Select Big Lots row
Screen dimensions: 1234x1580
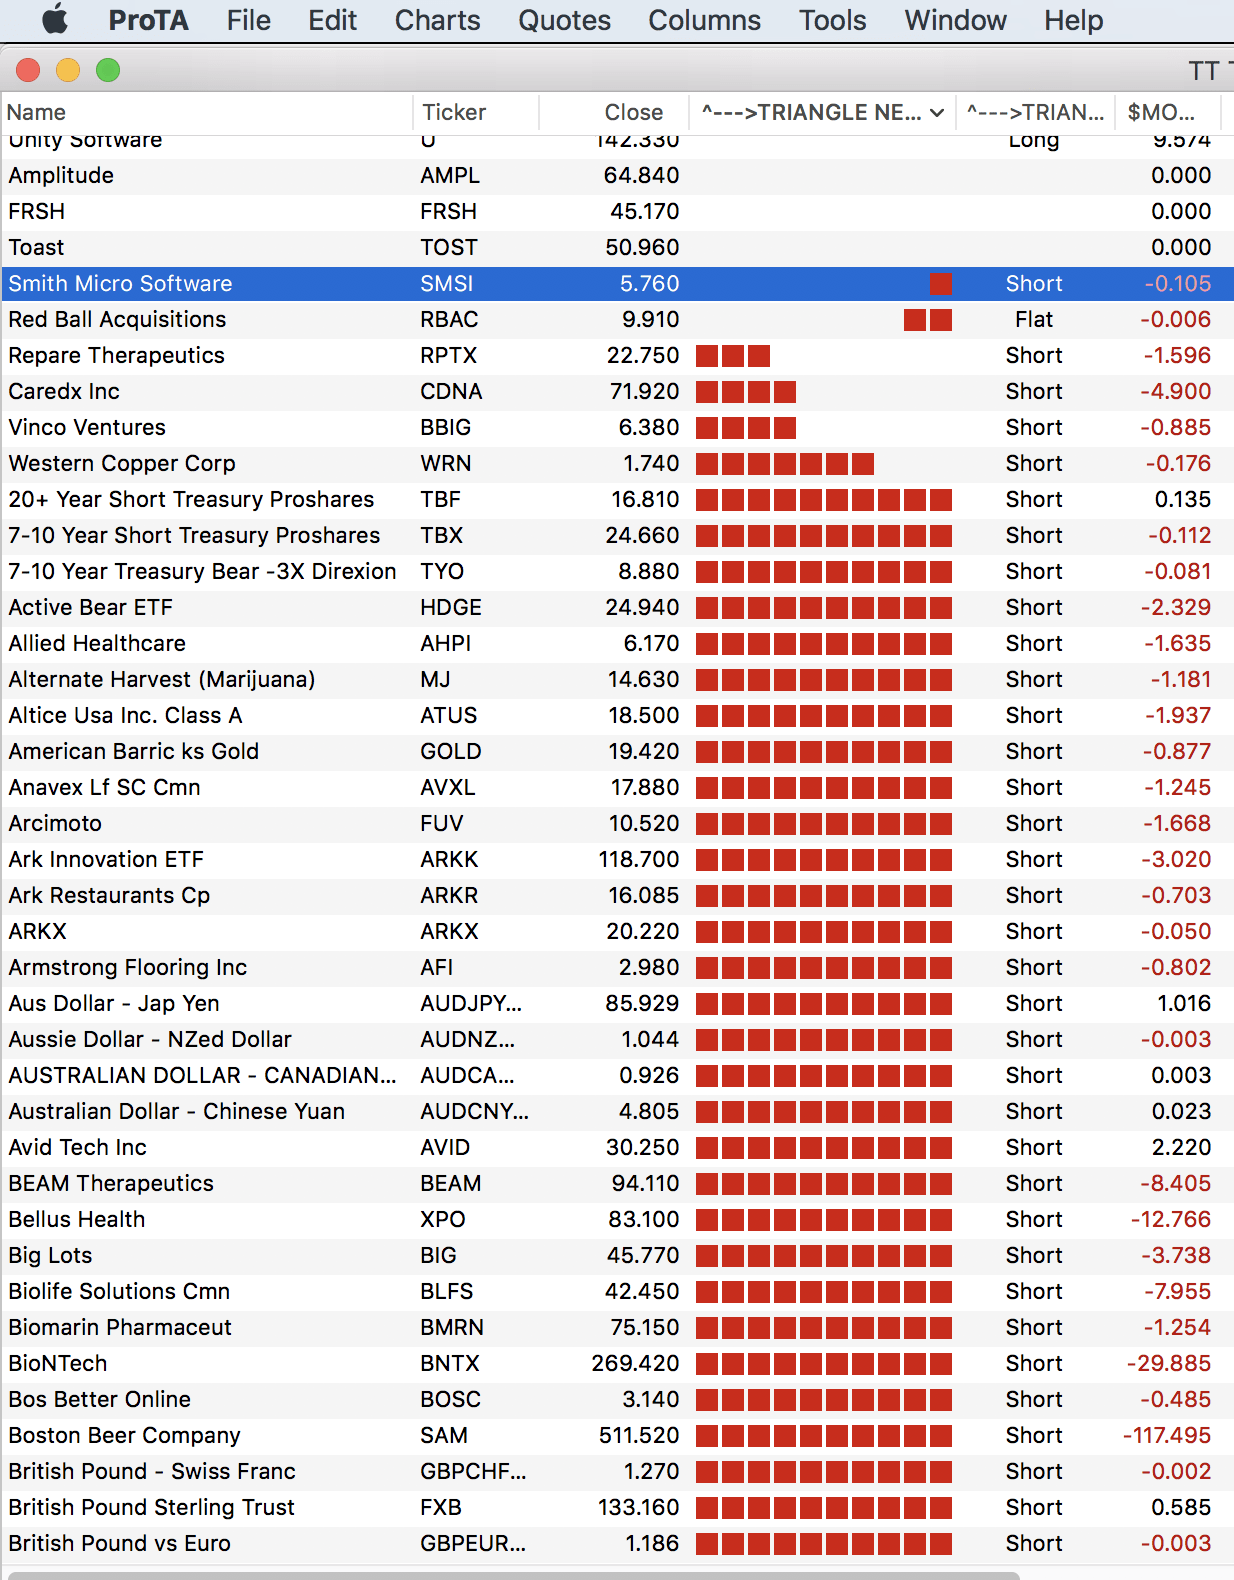click(617, 1256)
